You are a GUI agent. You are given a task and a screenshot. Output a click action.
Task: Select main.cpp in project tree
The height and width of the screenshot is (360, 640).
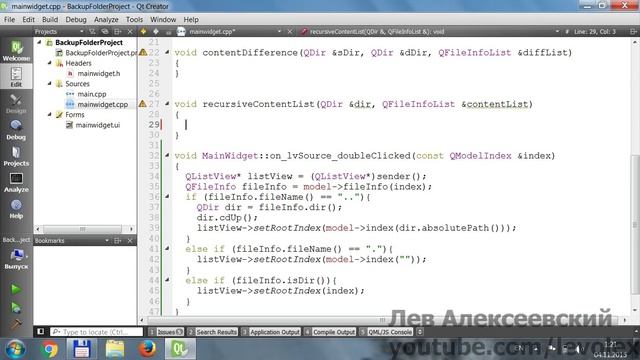point(91,94)
